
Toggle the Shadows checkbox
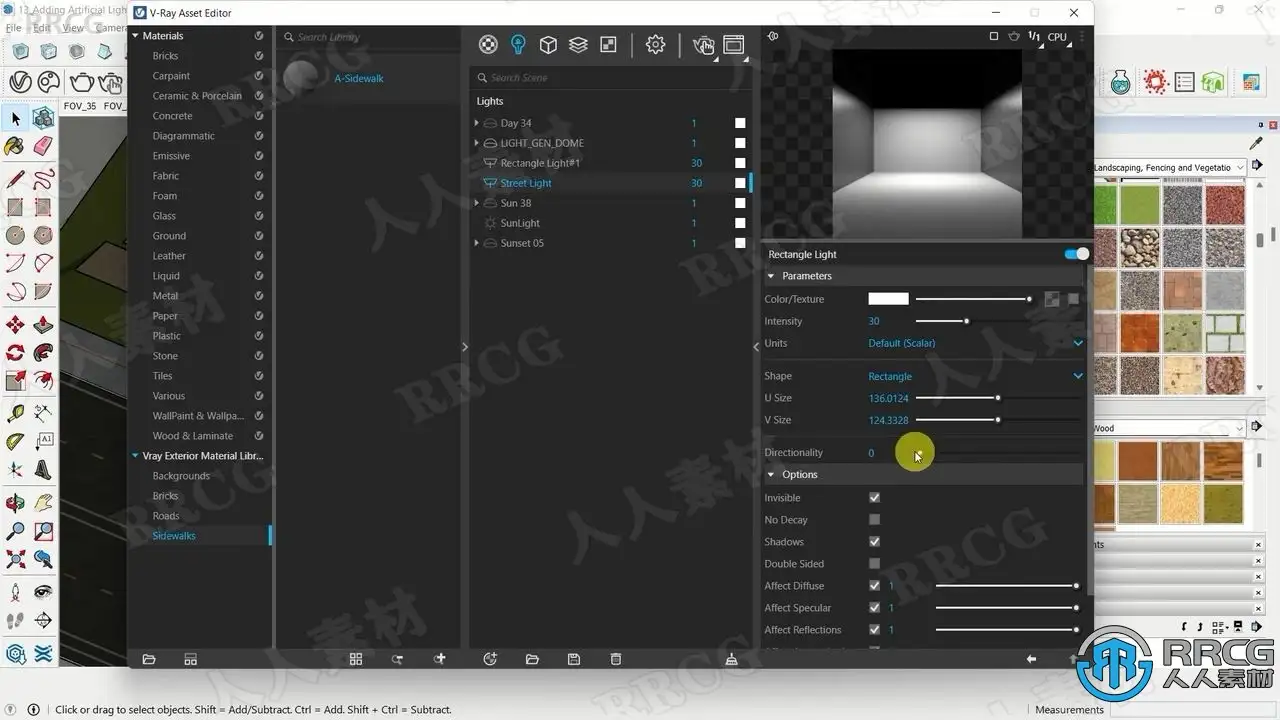[x=875, y=542]
